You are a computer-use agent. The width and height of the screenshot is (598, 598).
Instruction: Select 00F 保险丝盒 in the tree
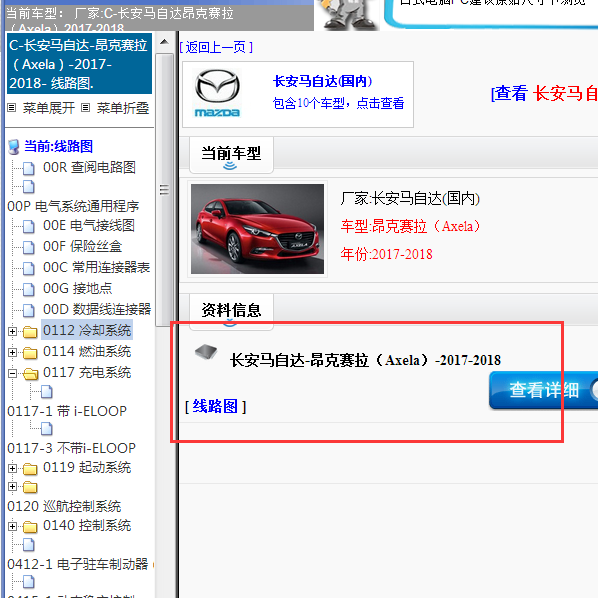pos(82,247)
